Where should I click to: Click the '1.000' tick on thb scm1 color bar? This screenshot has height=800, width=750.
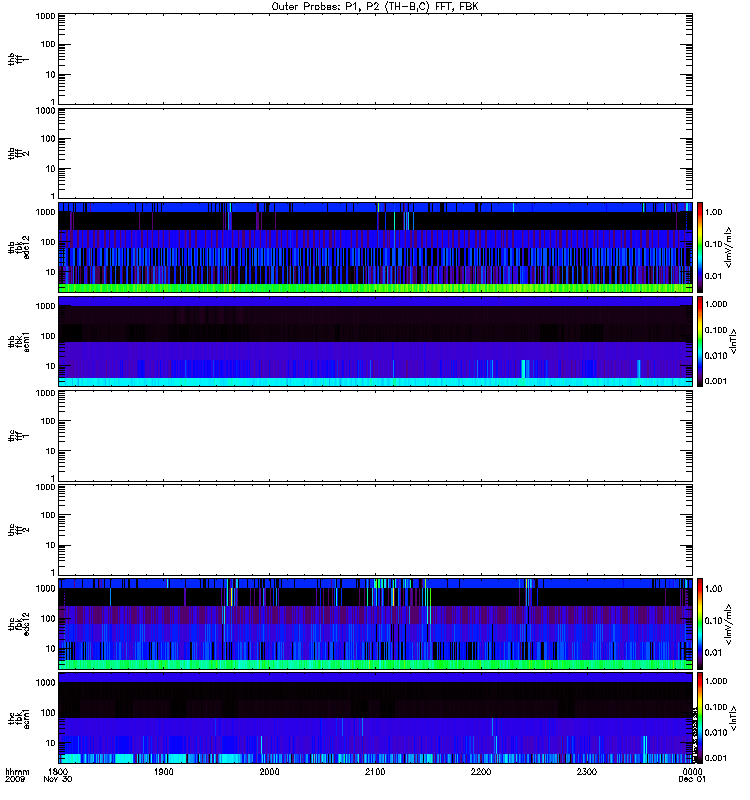pos(716,305)
